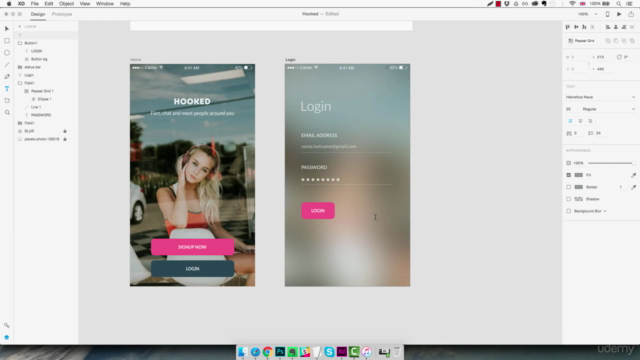Click the email address input field
Image resolution: width=640 pixels, height=360 pixels.
tap(347, 147)
